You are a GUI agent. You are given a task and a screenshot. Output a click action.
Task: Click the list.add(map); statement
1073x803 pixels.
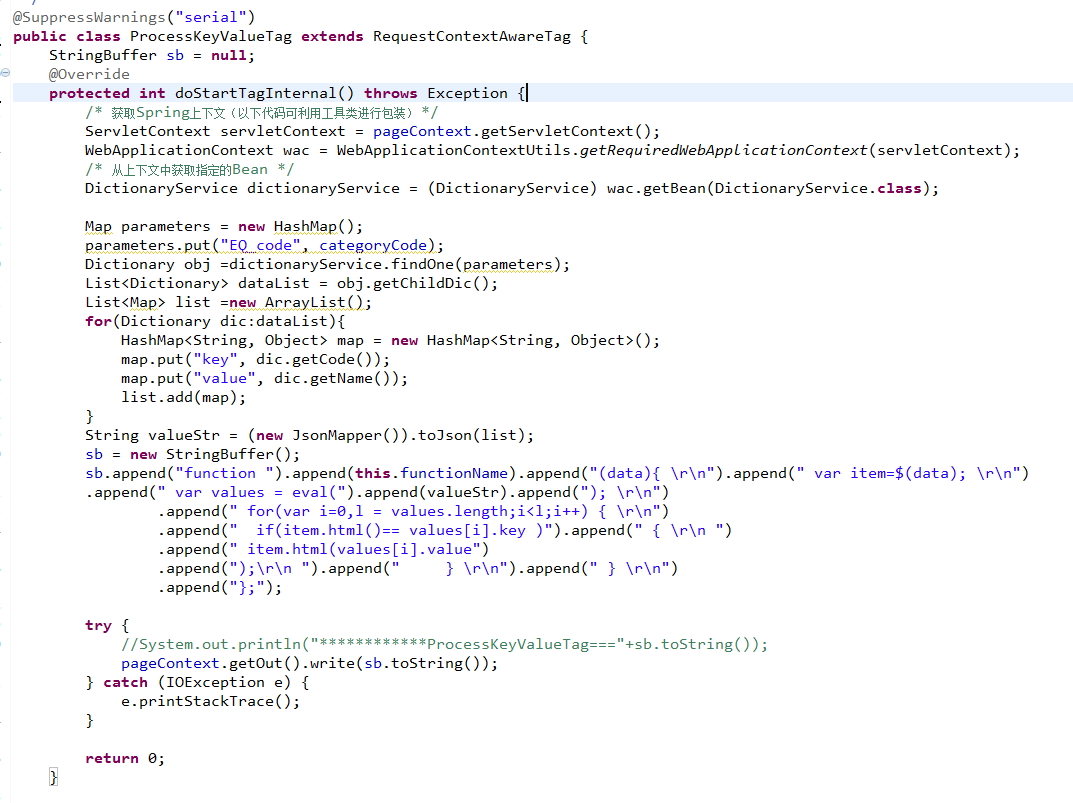click(x=183, y=397)
